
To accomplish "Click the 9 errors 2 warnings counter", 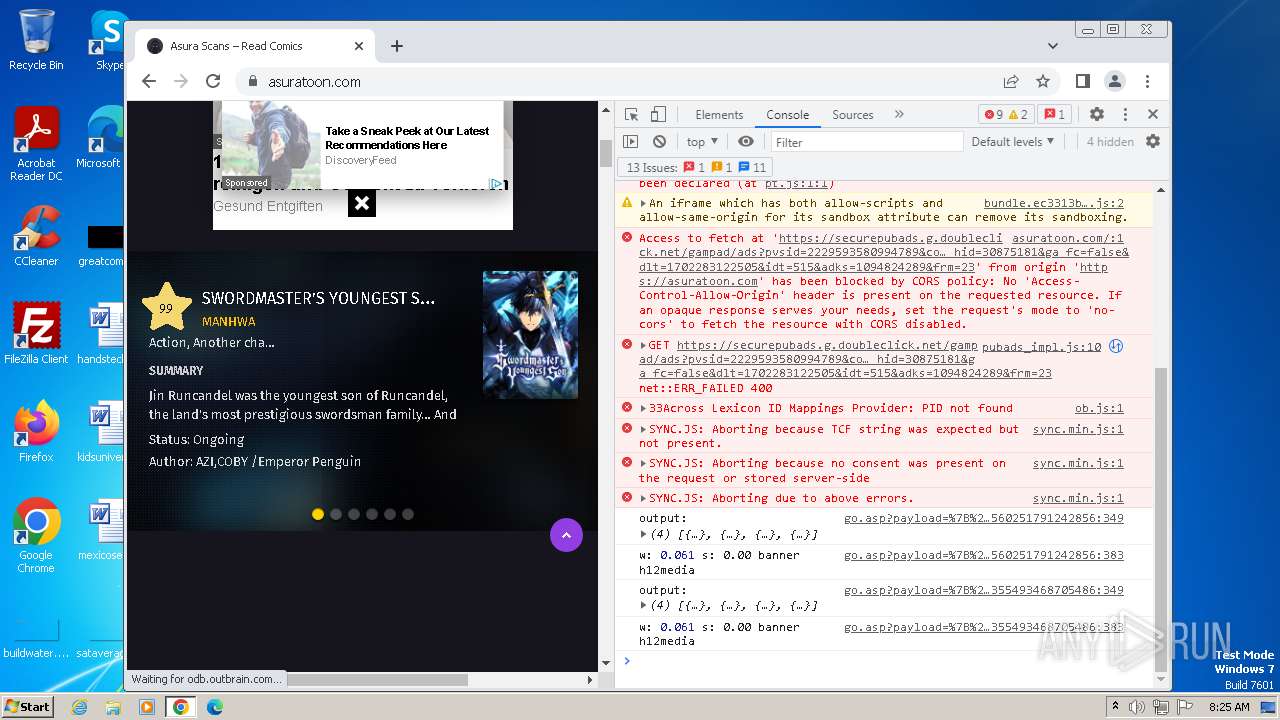I will 1006,114.
